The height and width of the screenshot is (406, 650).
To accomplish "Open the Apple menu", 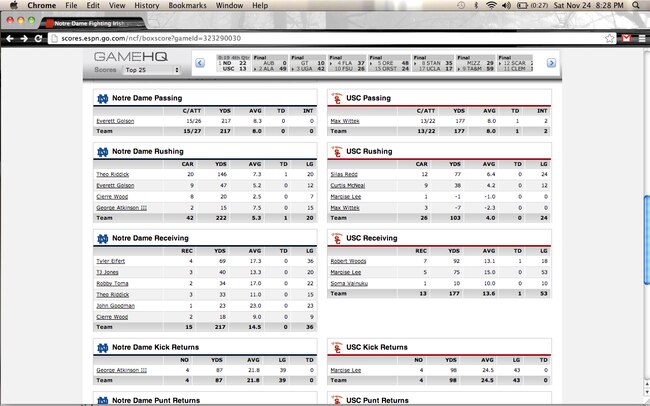I will point(14,5).
